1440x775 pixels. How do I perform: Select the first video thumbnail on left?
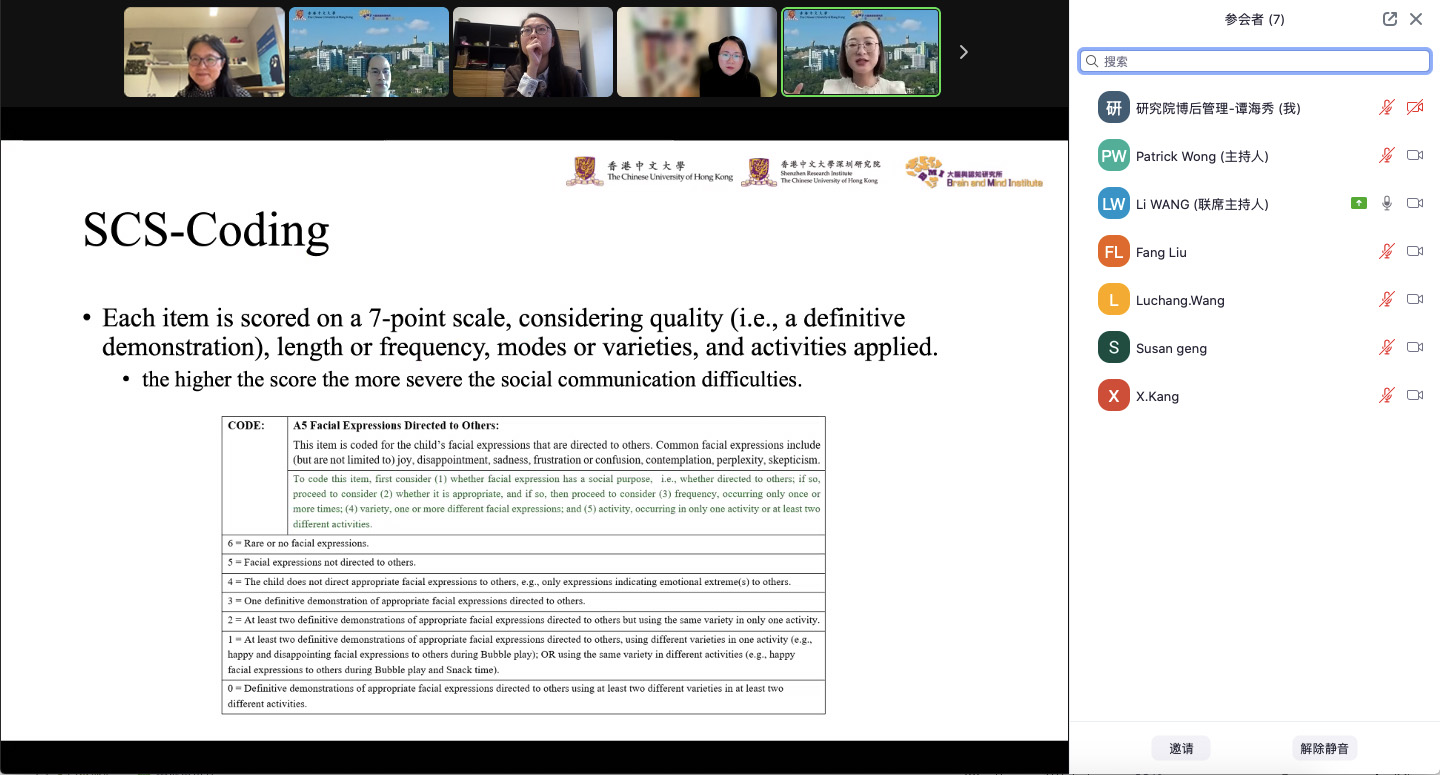tap(204, 52)
